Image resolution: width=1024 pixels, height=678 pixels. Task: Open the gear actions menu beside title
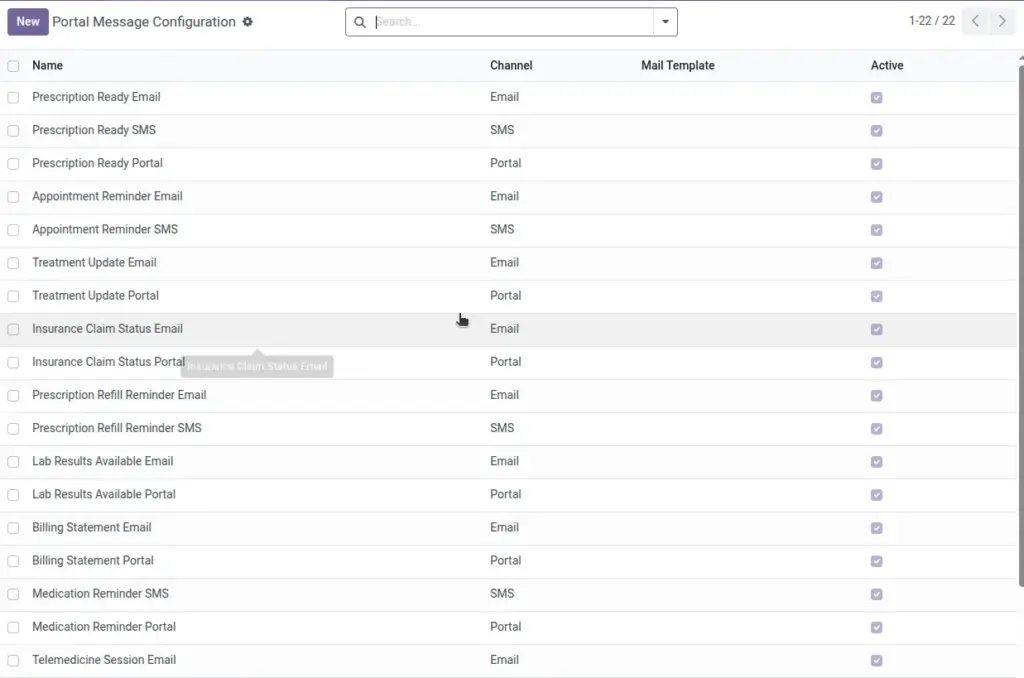[x=248, y=22]
